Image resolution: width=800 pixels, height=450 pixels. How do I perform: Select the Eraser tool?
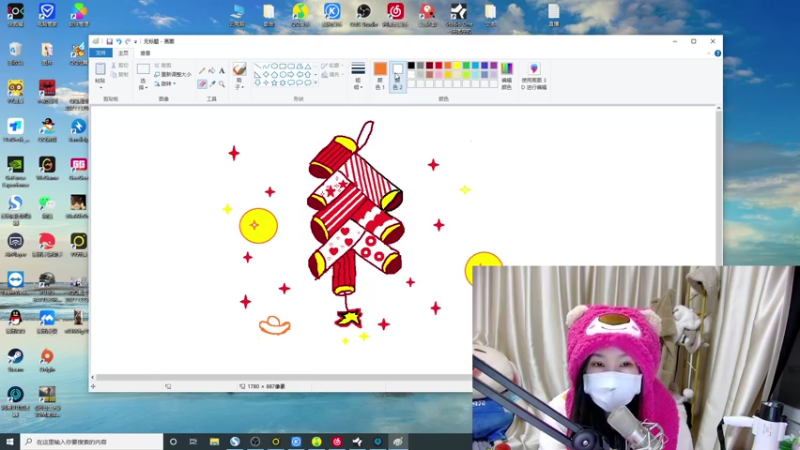pyautogui.click(x=202, y=84)
